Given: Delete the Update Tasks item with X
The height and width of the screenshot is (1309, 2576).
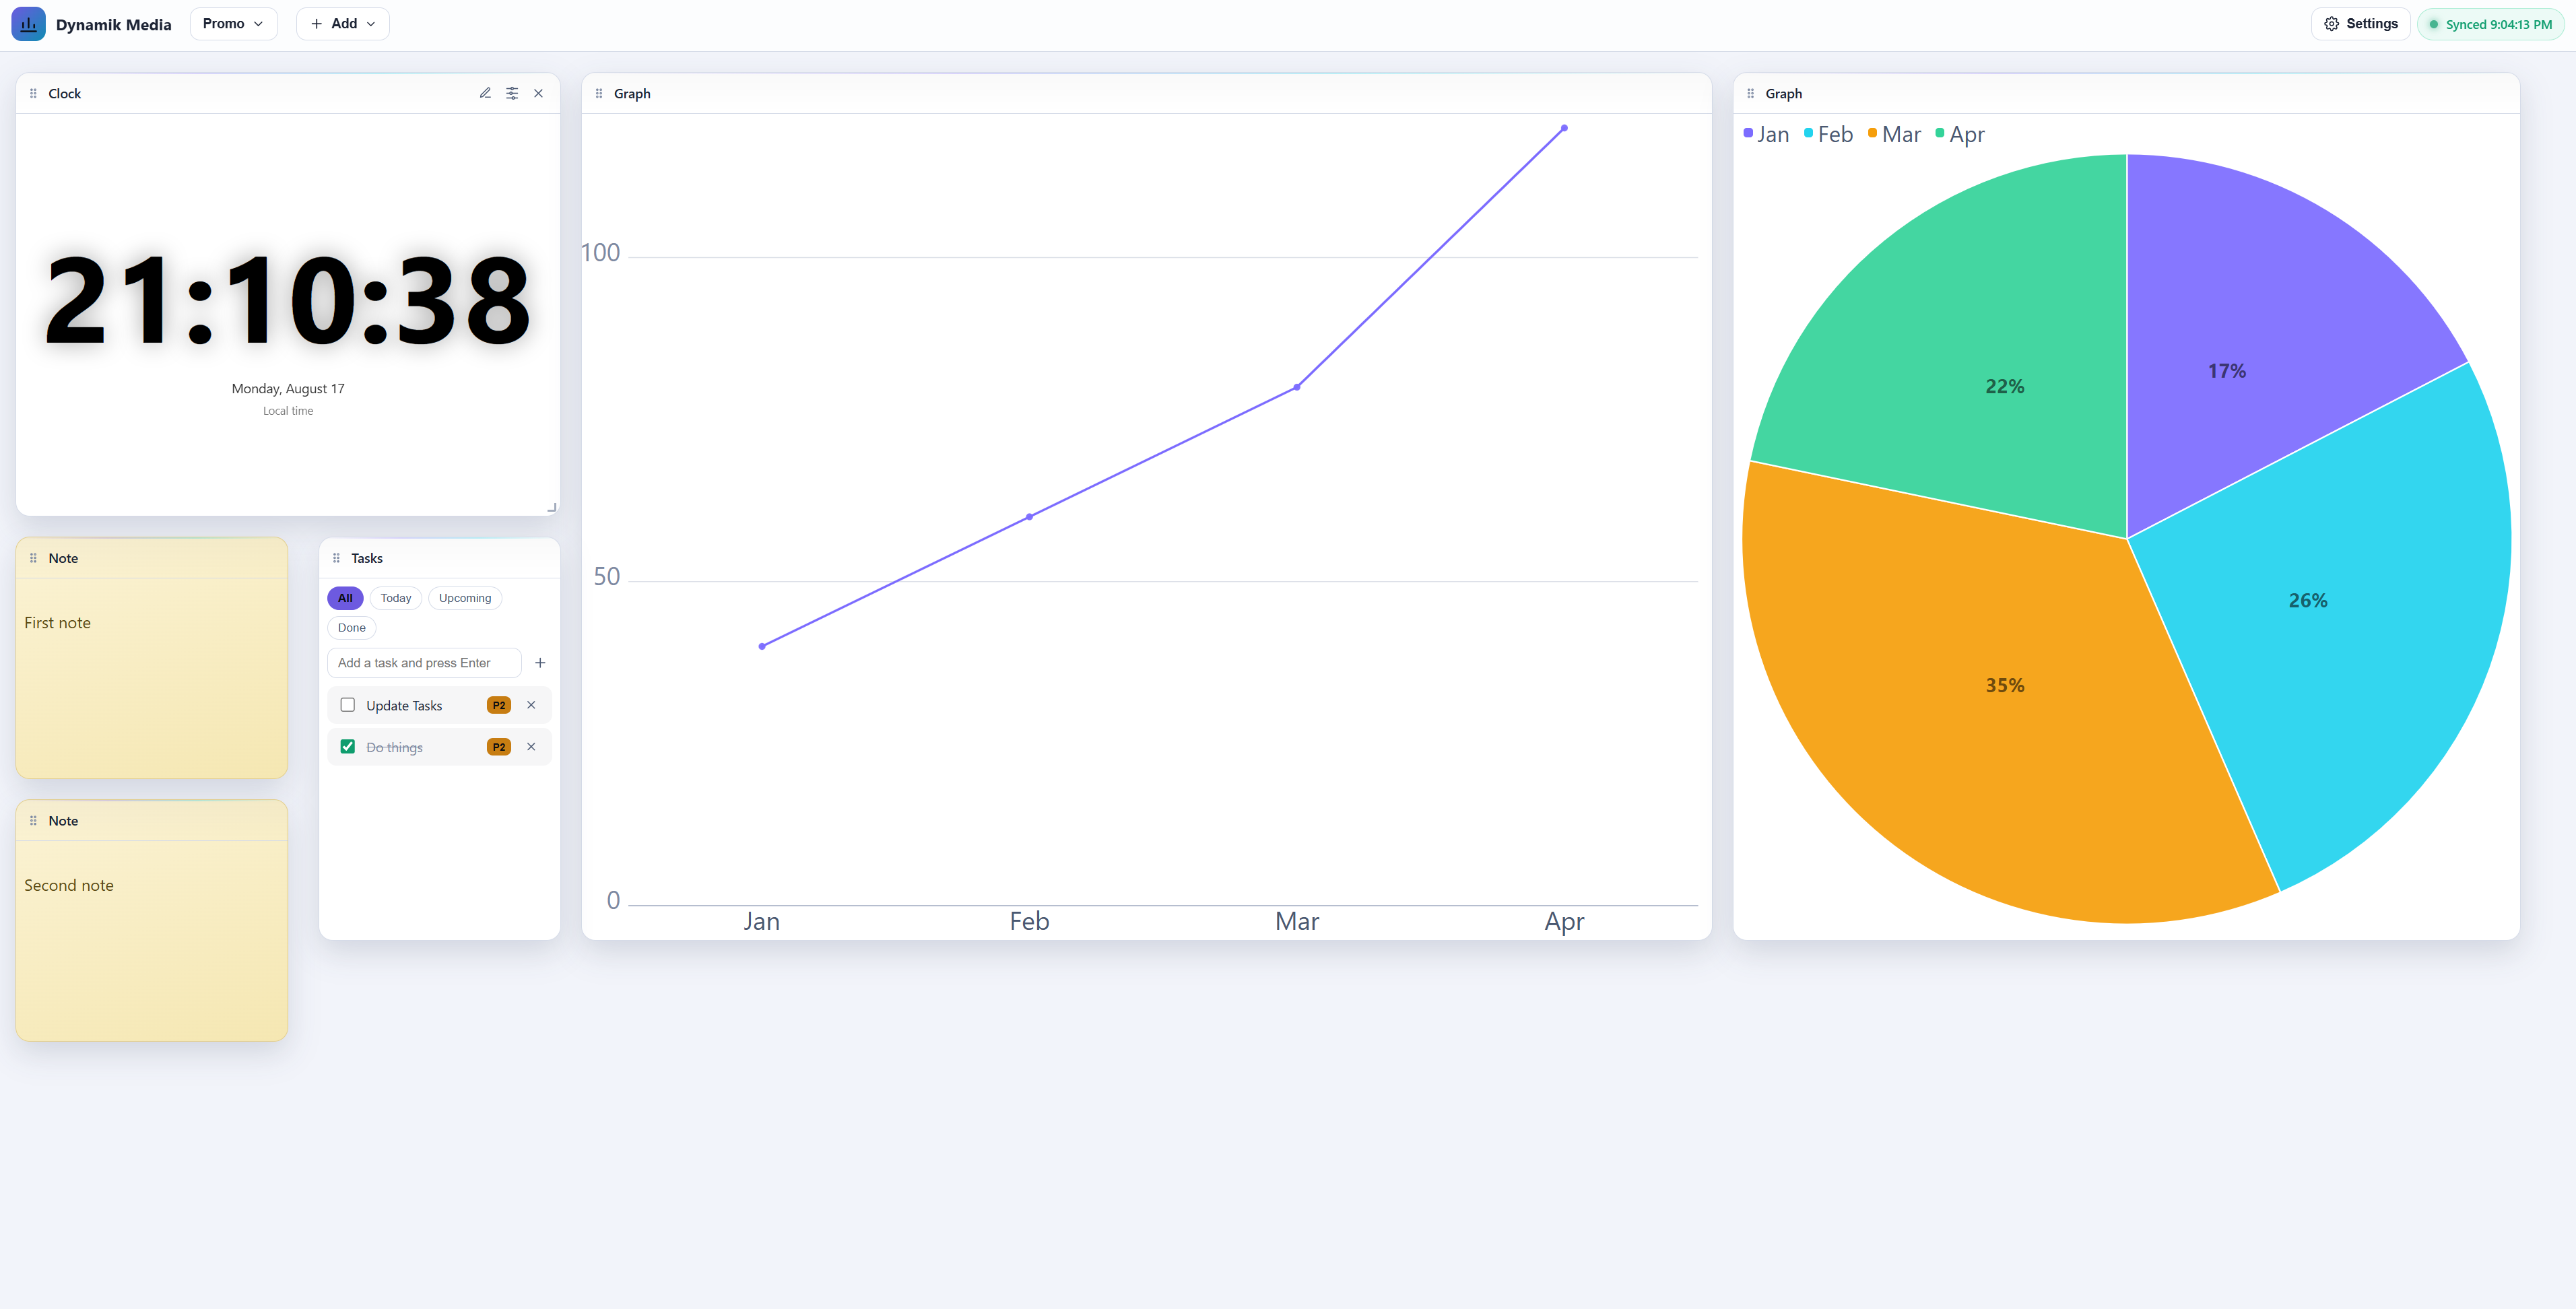Looking at the screenshot, I should point(531,705).
